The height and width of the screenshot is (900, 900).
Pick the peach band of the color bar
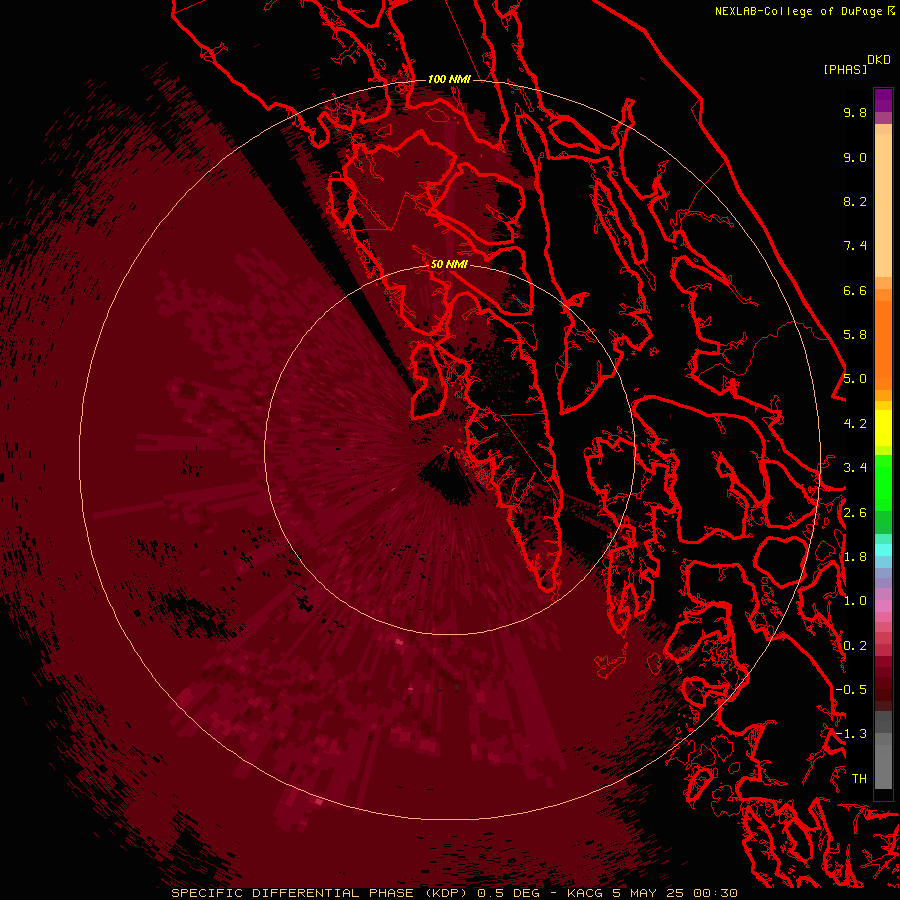pyautogui.click(x=883, y=205)
